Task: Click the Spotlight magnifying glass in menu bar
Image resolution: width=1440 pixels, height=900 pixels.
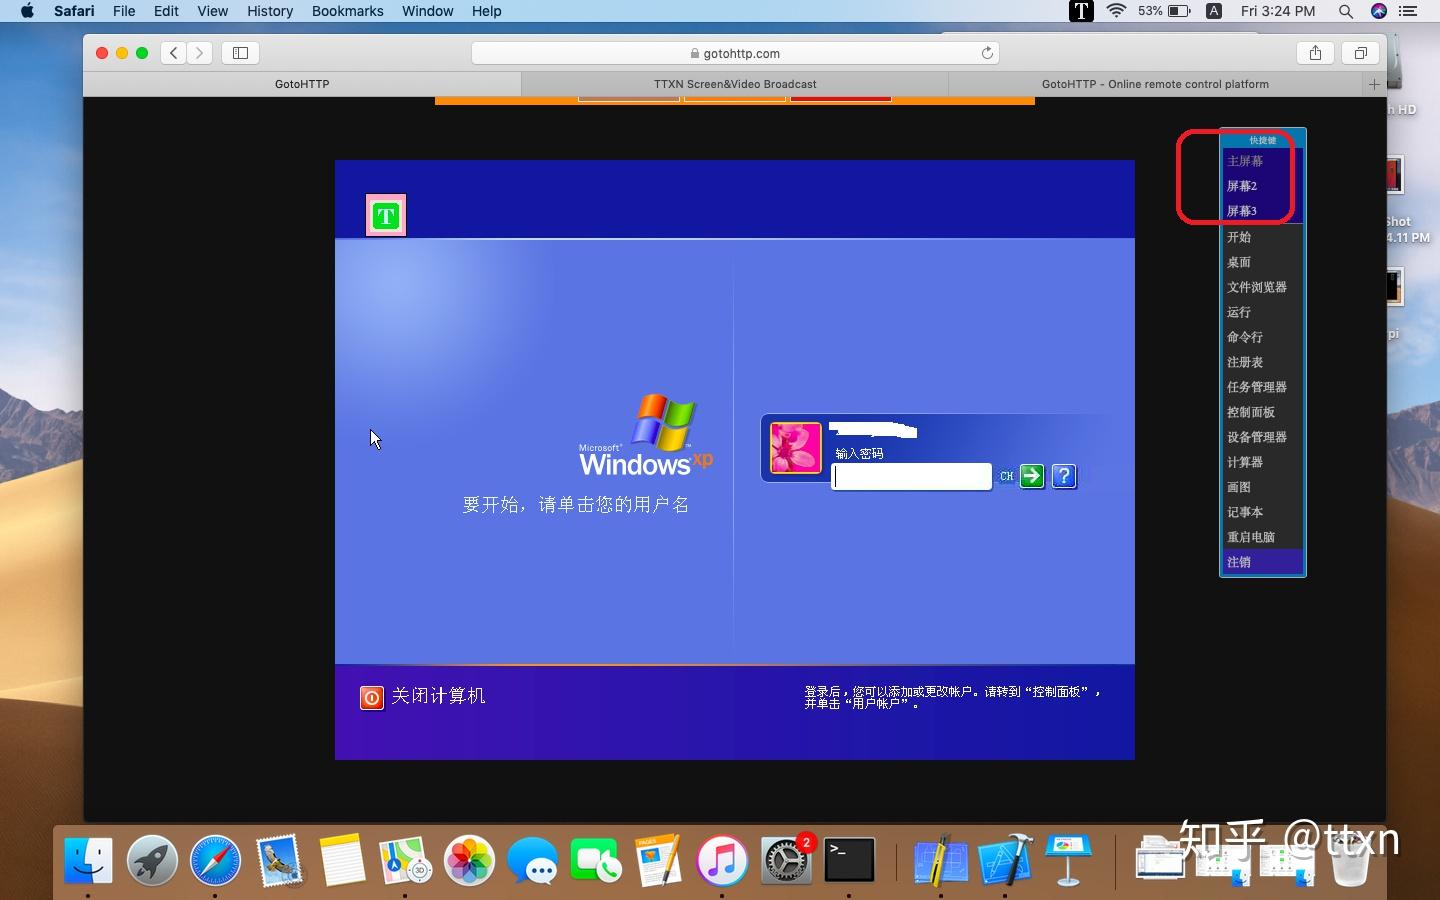Action: pyautogui.click(x=1346, y=12)
